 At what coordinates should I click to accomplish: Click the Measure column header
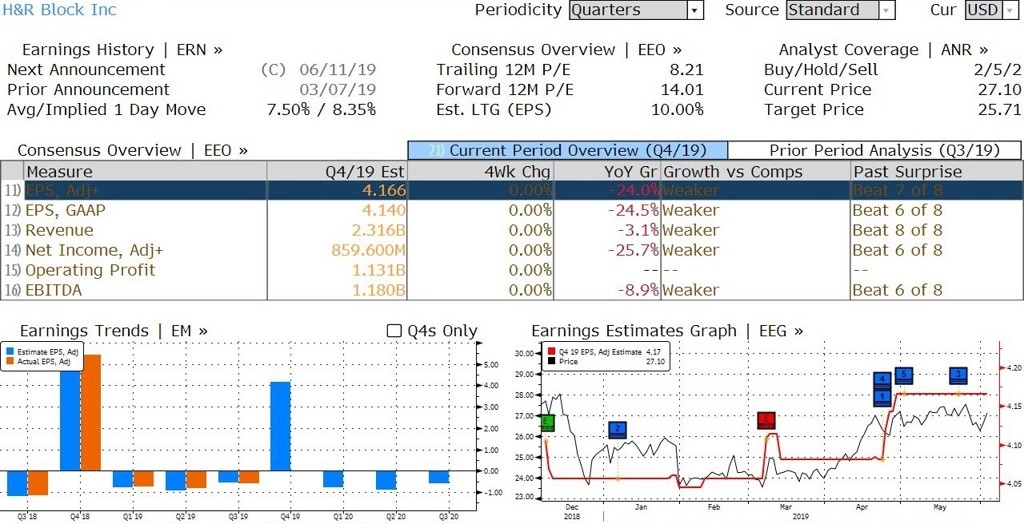tap(145, 172)
